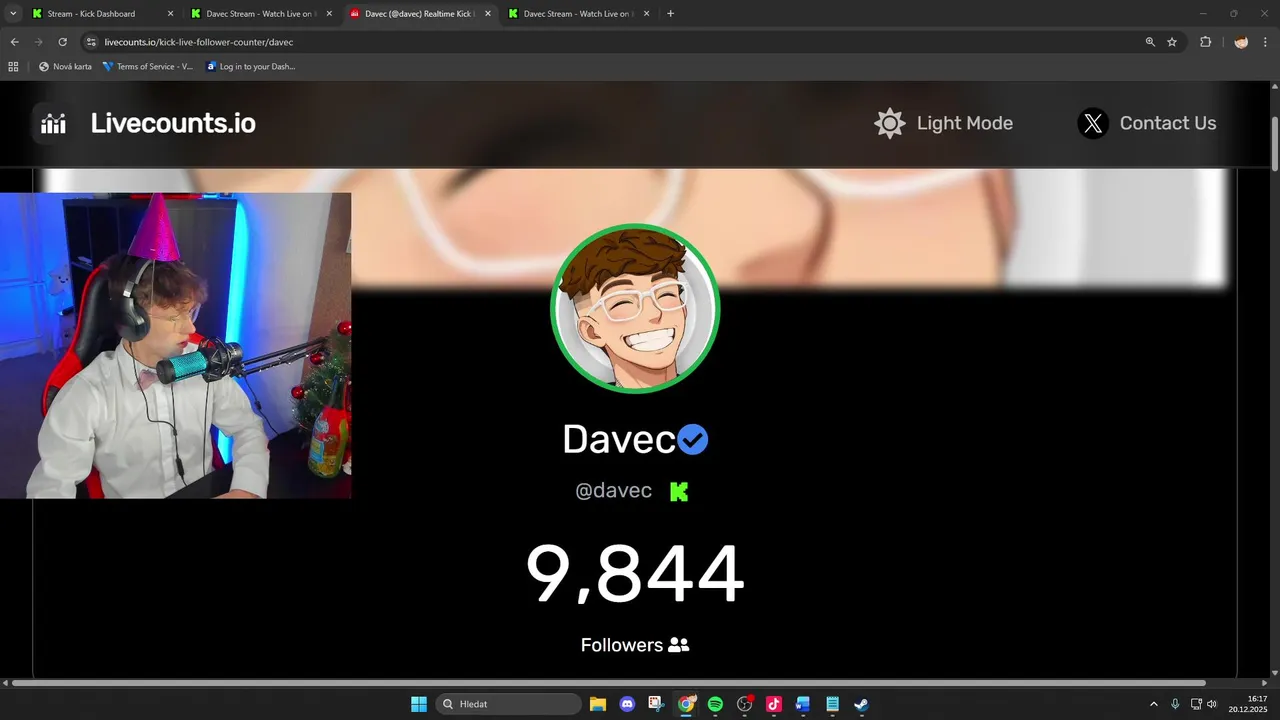Open the apps grid in bookmarks bar
Screen dimensions: 1280x720
13,67
